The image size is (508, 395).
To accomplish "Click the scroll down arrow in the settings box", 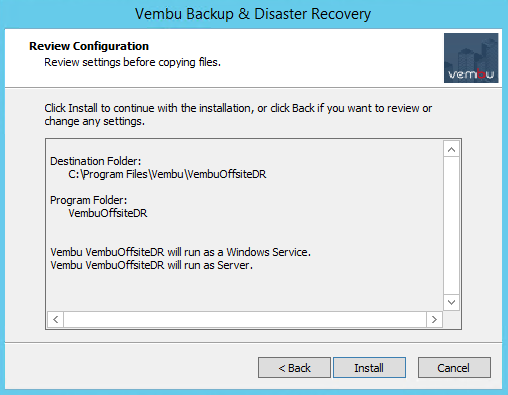I will (451, 302).
